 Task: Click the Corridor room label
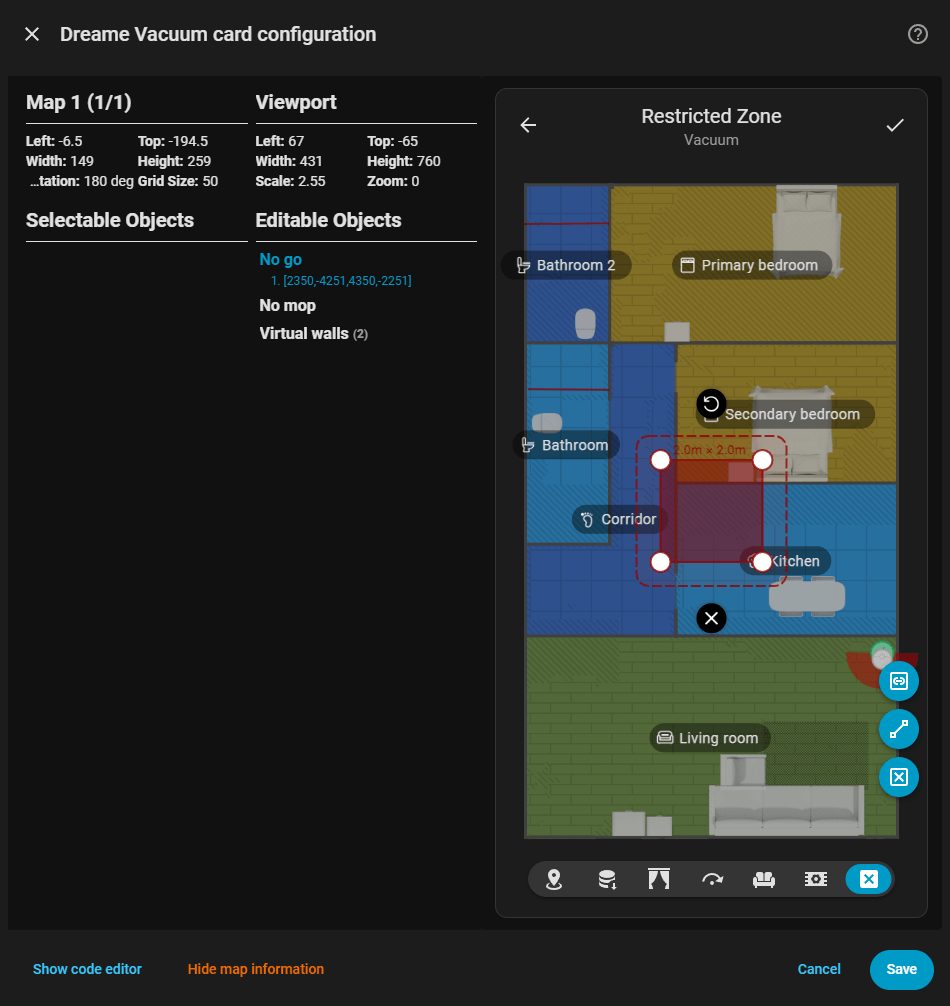(x=619, y=519)
